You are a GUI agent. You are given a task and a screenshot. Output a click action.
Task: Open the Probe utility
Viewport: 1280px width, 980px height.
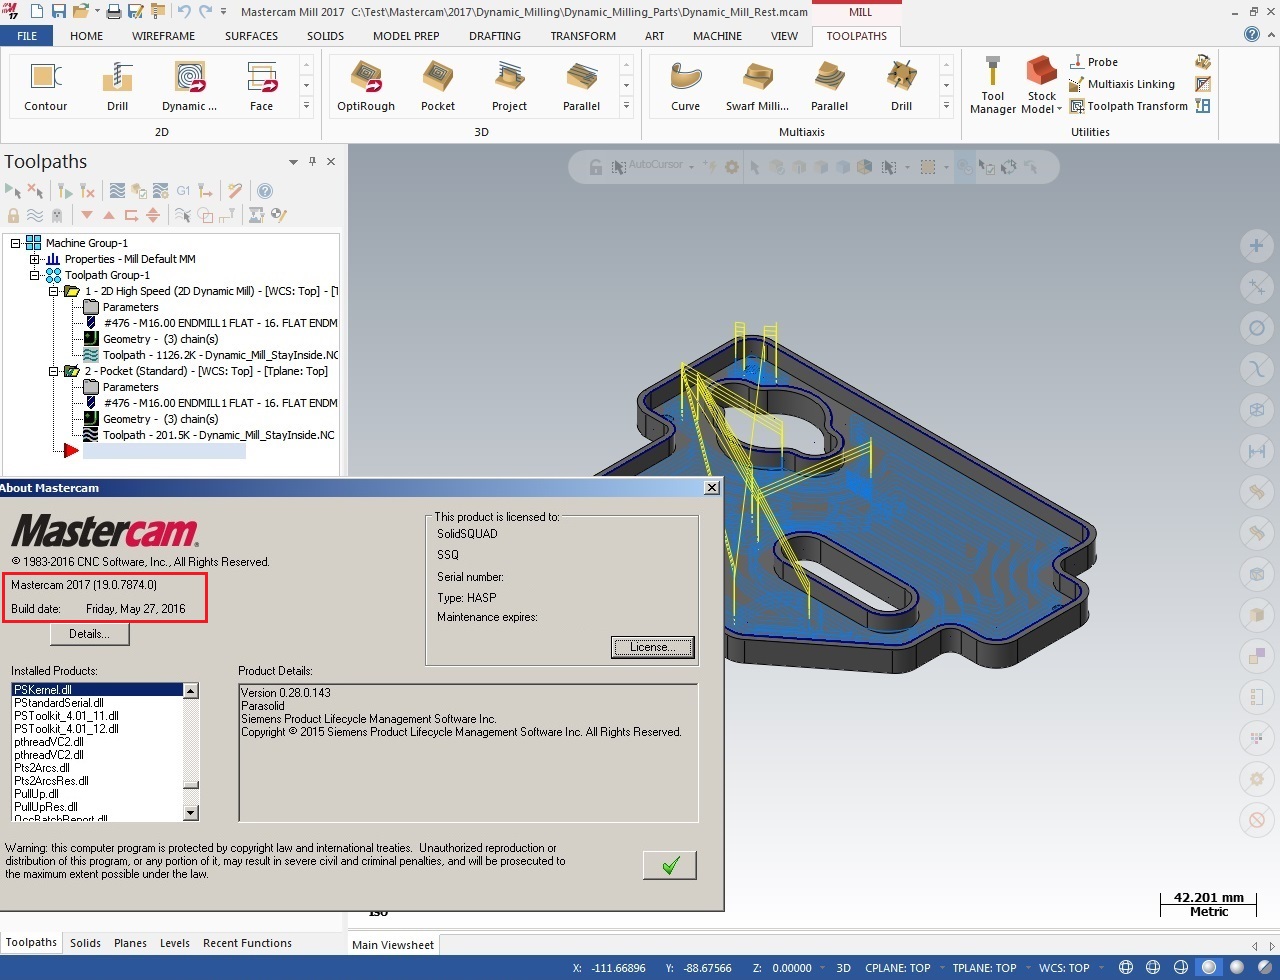pyautogui.click(x=1093, y=62)
